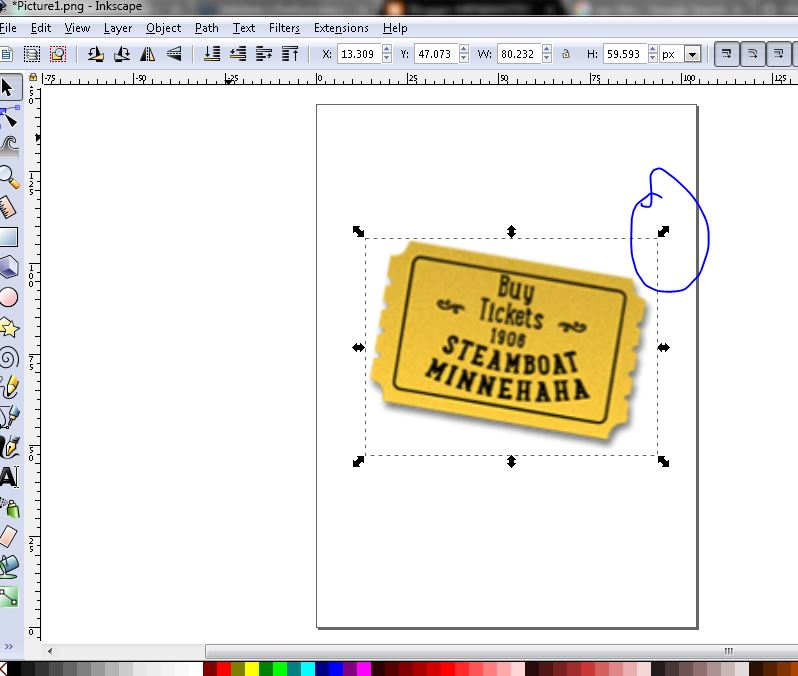Click the H height input field
This screenshot has height=676, width=798.
tap(625, 54)
